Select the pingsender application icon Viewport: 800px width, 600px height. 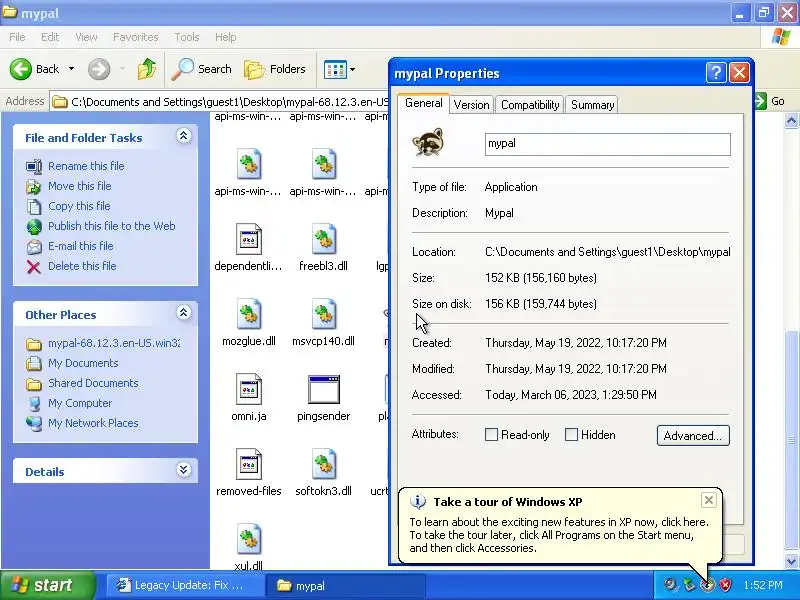point(323,389)
